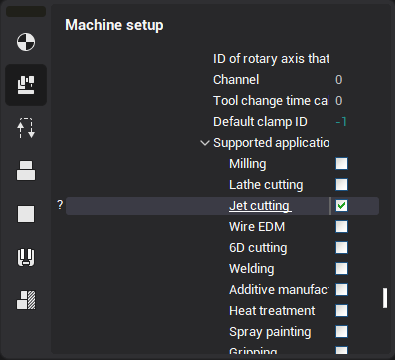
Task: Select the Welding label
Action: point(252,269)
